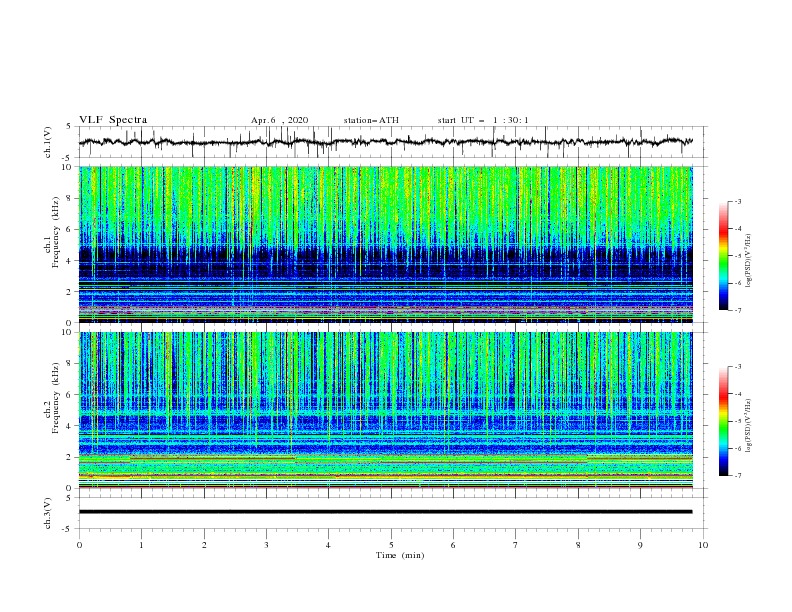Viewport: 792px width, 612px height.
Task: Click time axis tick label "3"
Action: click(x=266, y=545)
